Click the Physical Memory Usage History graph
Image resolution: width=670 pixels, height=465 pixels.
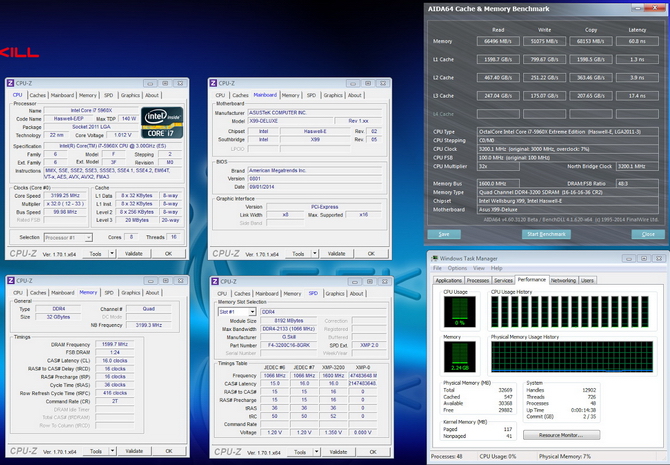click(x=572, y=356)
